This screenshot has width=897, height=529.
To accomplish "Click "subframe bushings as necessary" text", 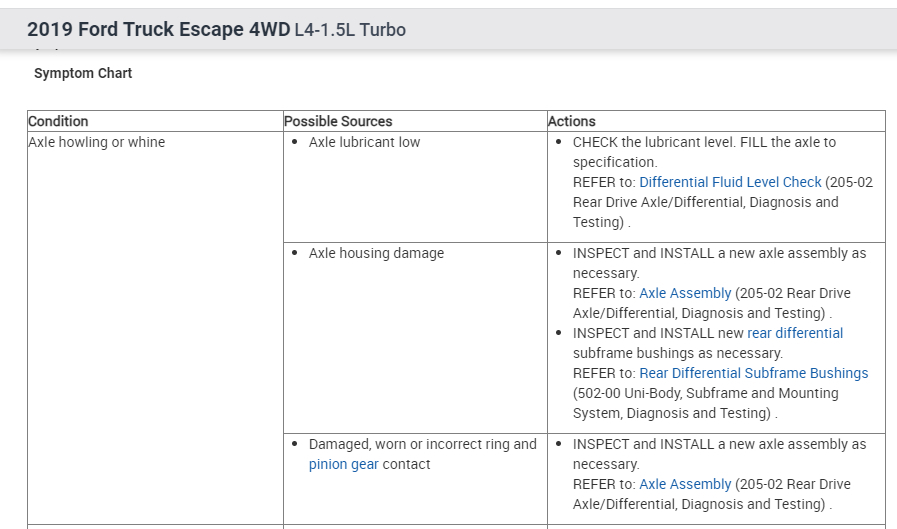I will (x=677, y=353).
